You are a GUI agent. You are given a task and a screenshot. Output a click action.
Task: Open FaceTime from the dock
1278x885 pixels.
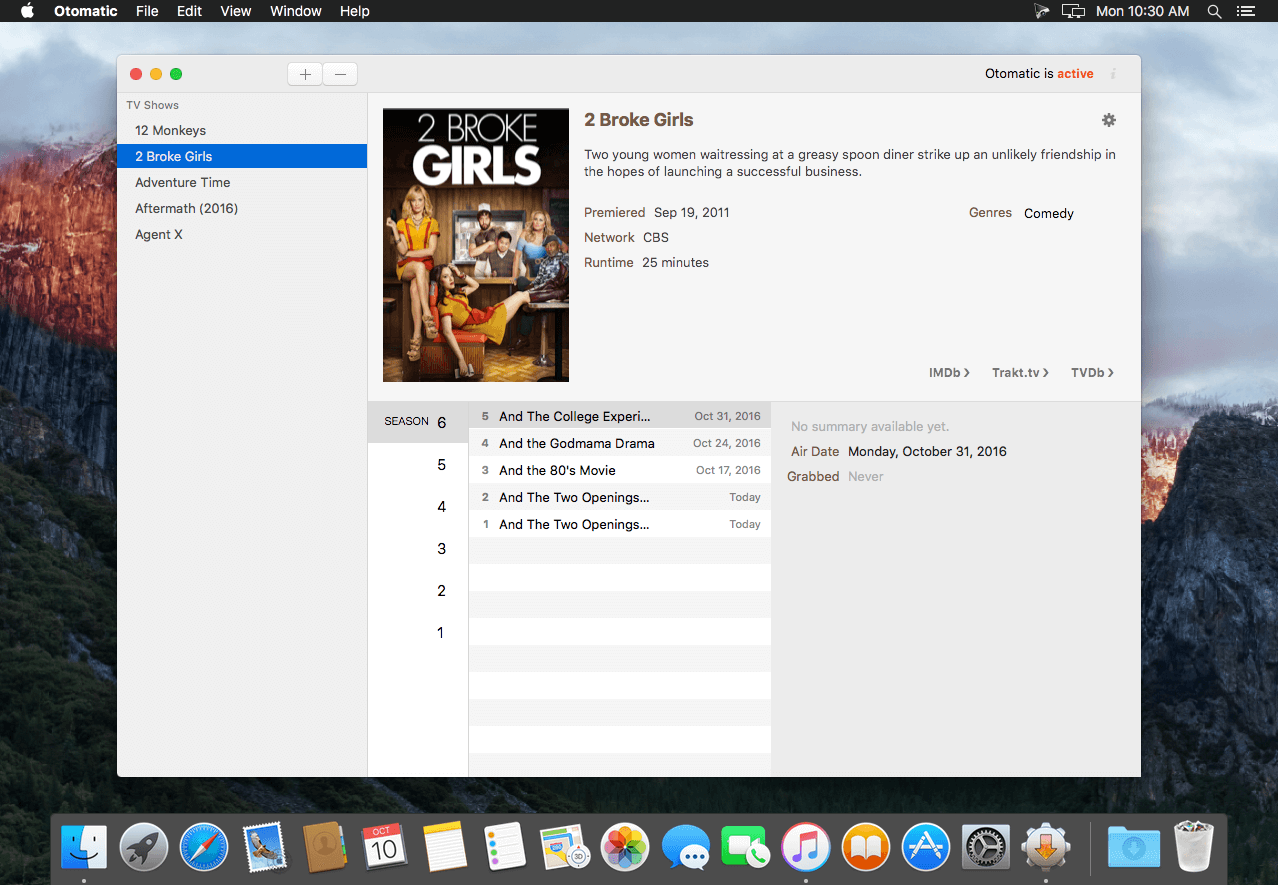745,848
